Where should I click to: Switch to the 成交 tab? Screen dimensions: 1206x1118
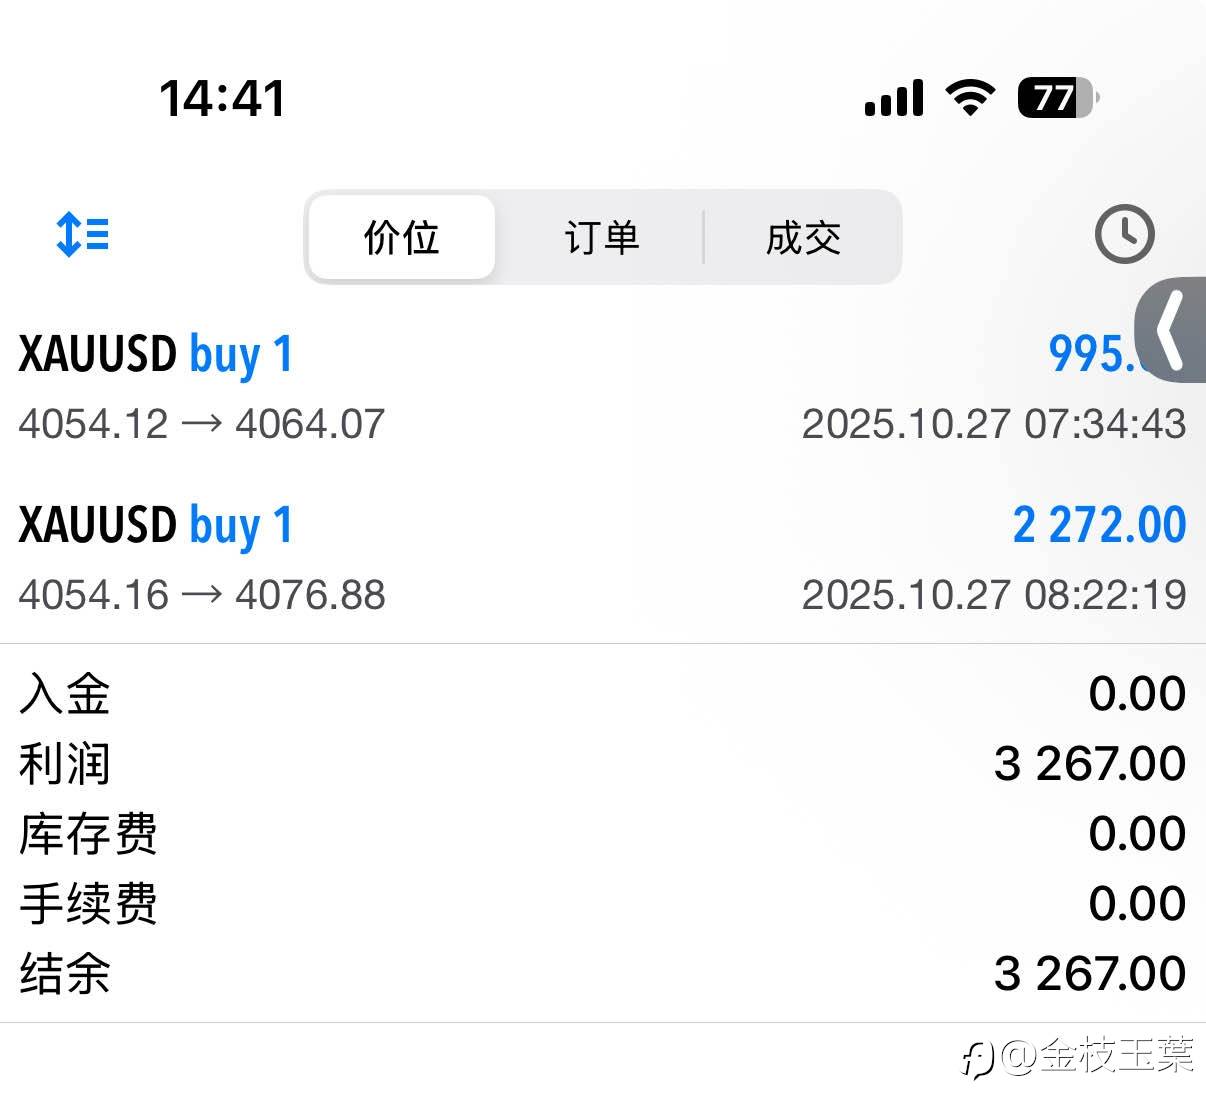[x=803, y=238]
